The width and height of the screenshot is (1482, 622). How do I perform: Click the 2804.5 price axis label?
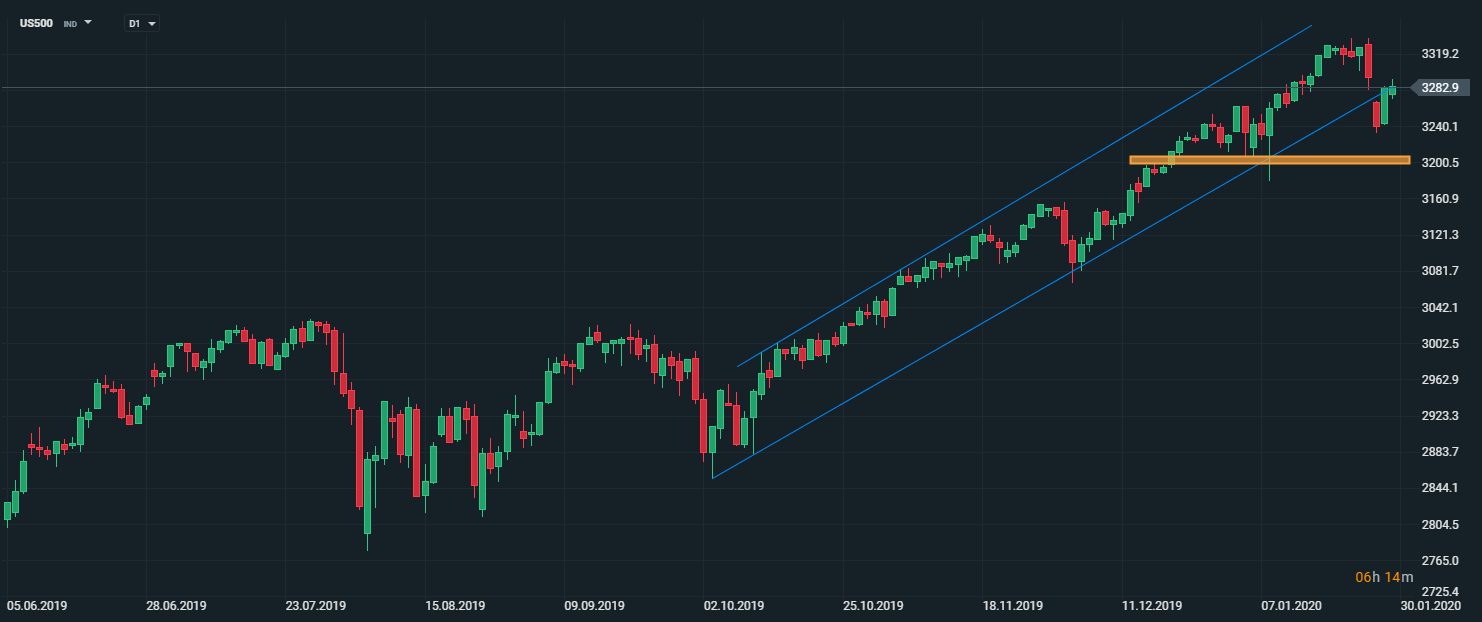[1438, 525]
